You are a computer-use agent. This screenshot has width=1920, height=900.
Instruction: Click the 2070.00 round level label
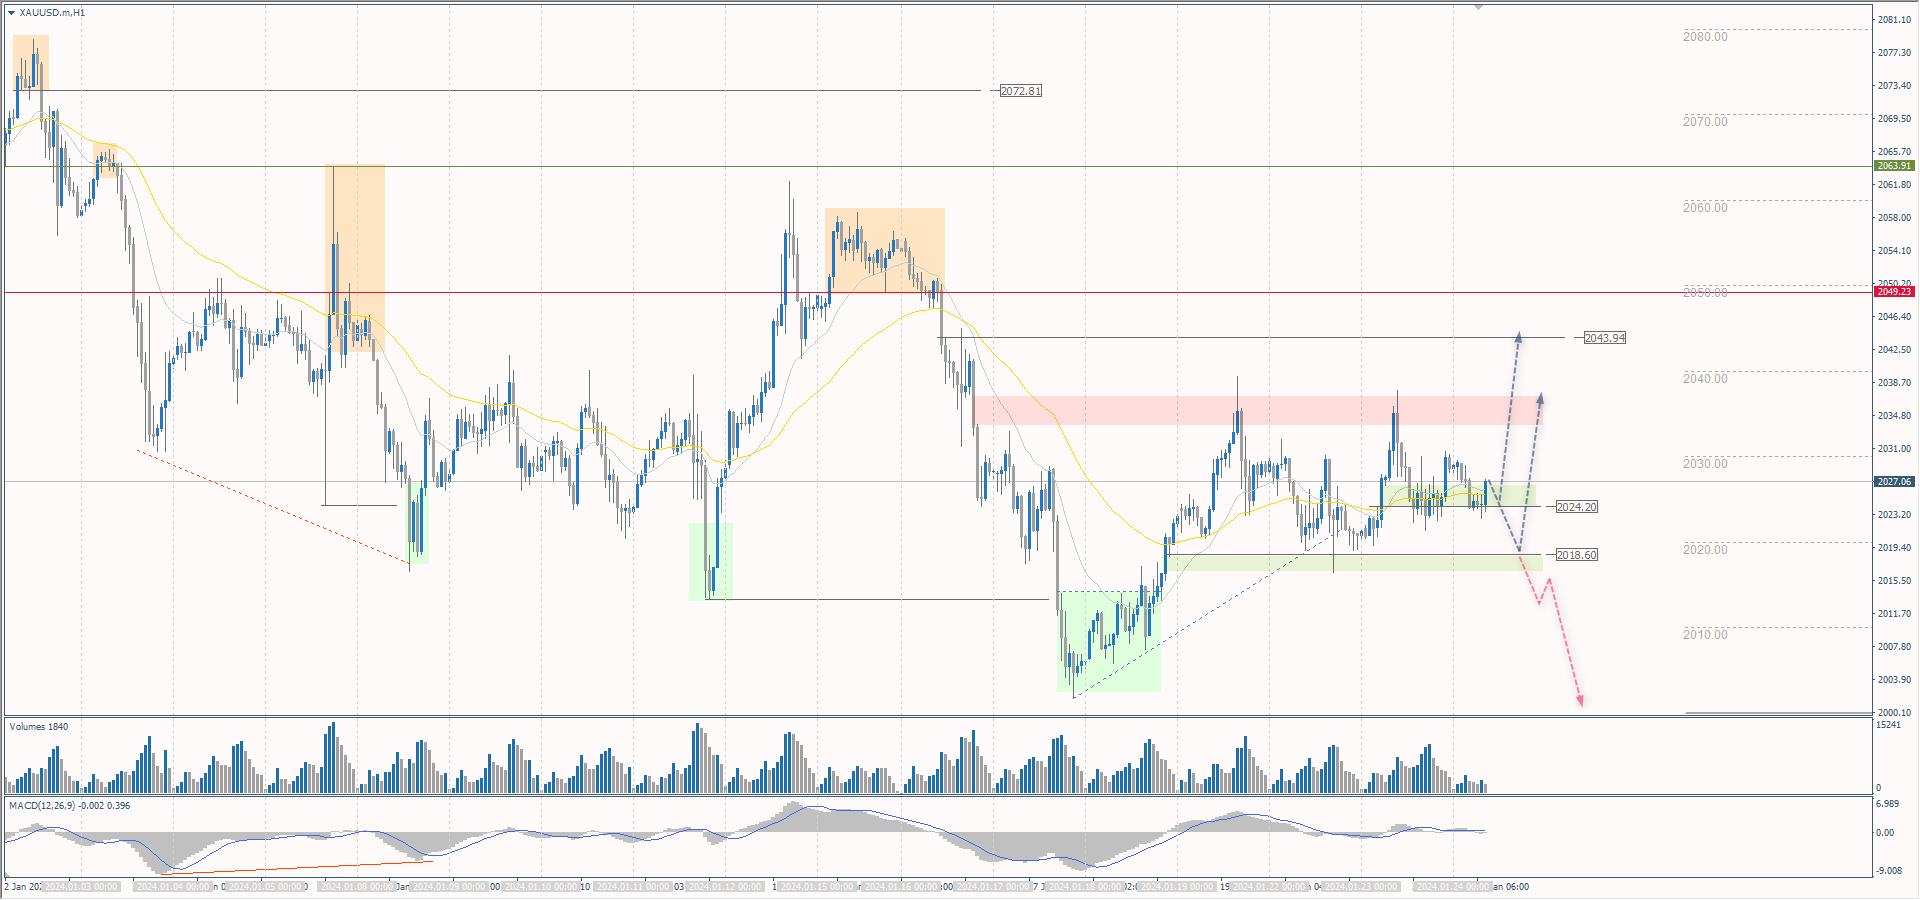[1705, 122]
